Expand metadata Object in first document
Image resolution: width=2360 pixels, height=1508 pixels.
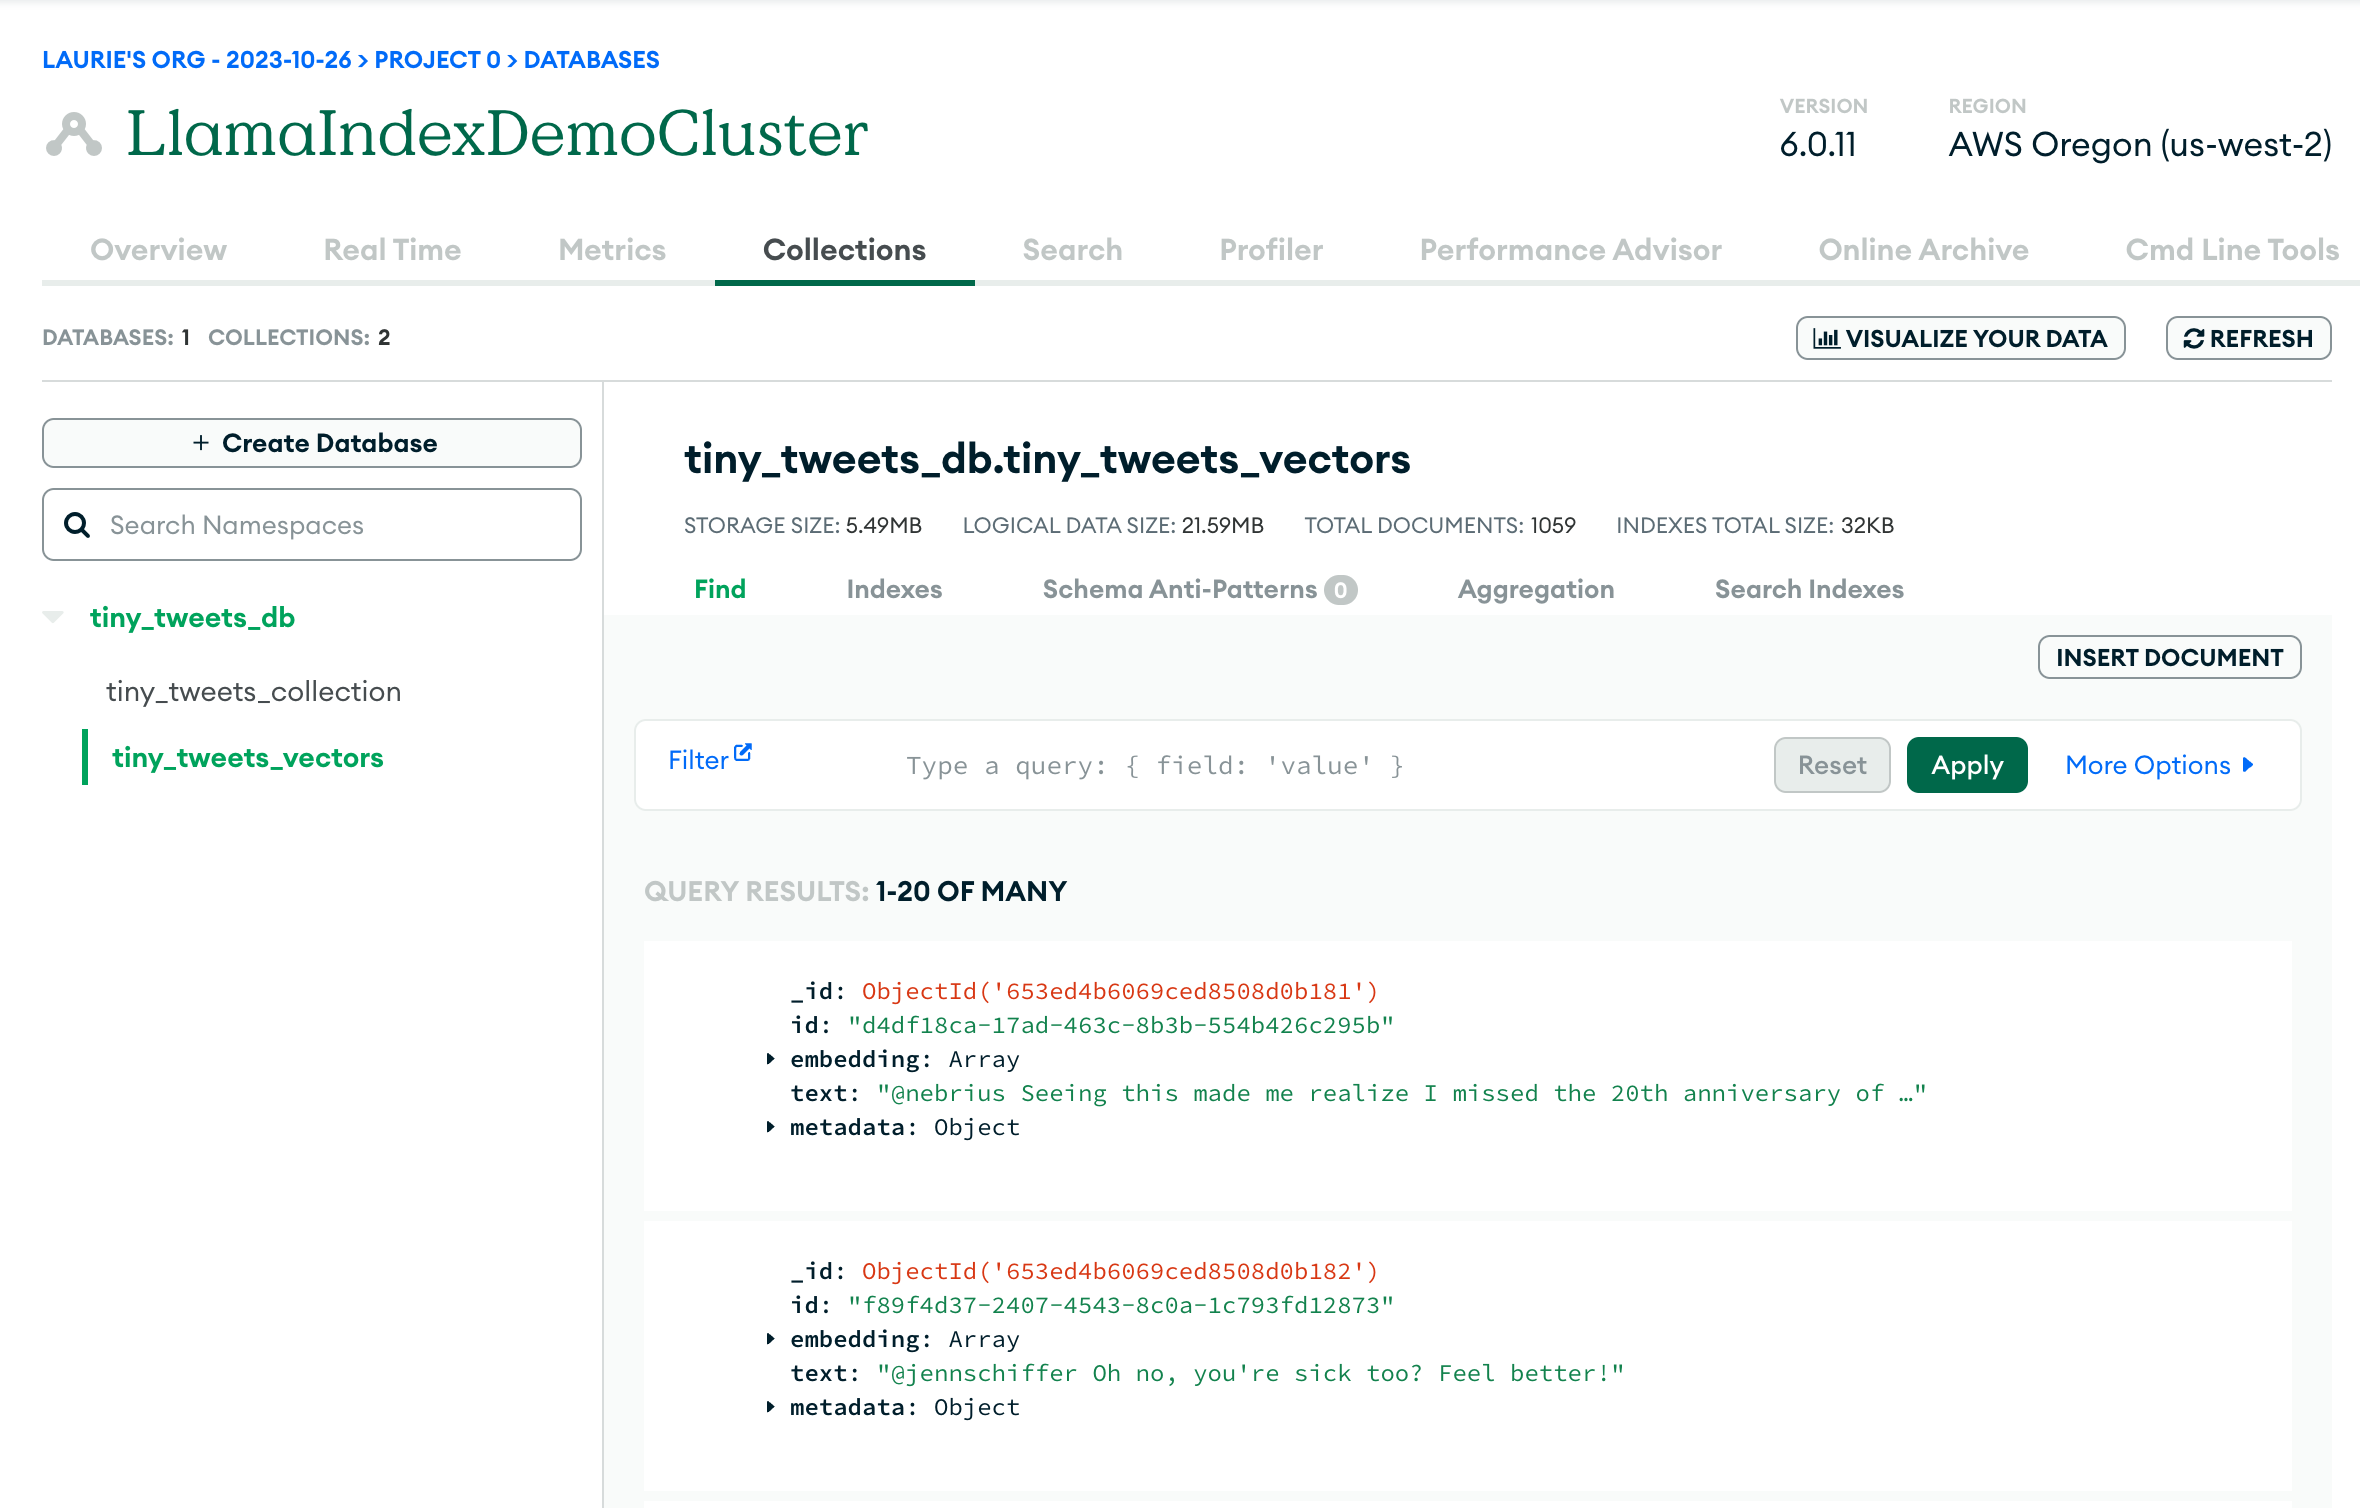point(770,1127)
